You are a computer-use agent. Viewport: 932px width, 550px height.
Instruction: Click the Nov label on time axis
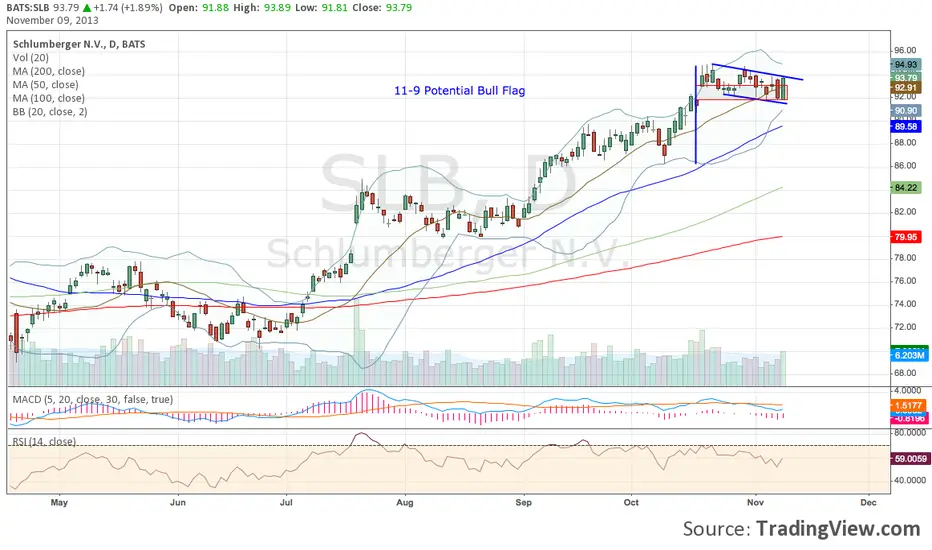click(755, 502)
